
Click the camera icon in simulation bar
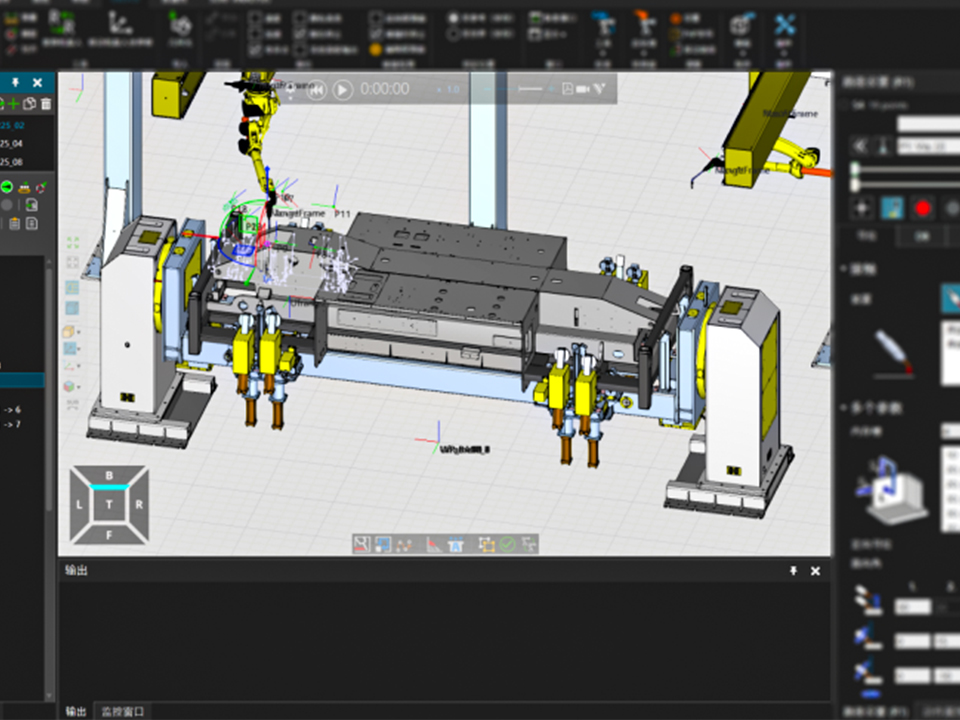coord(582,89)
